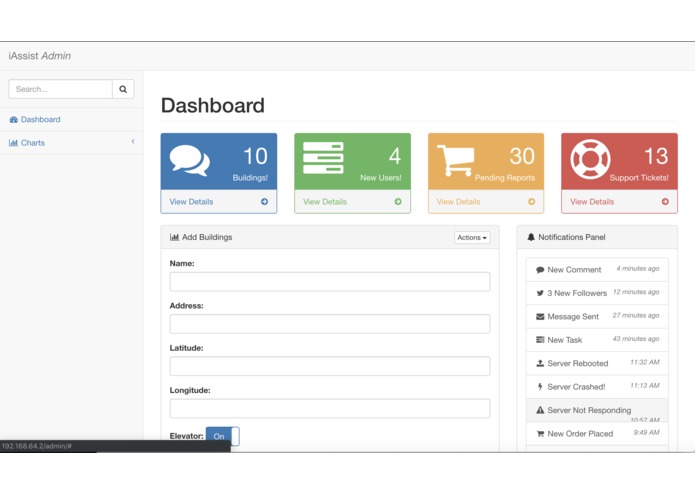
Task: Click the Latitude input field
Action: click(330, 366)
